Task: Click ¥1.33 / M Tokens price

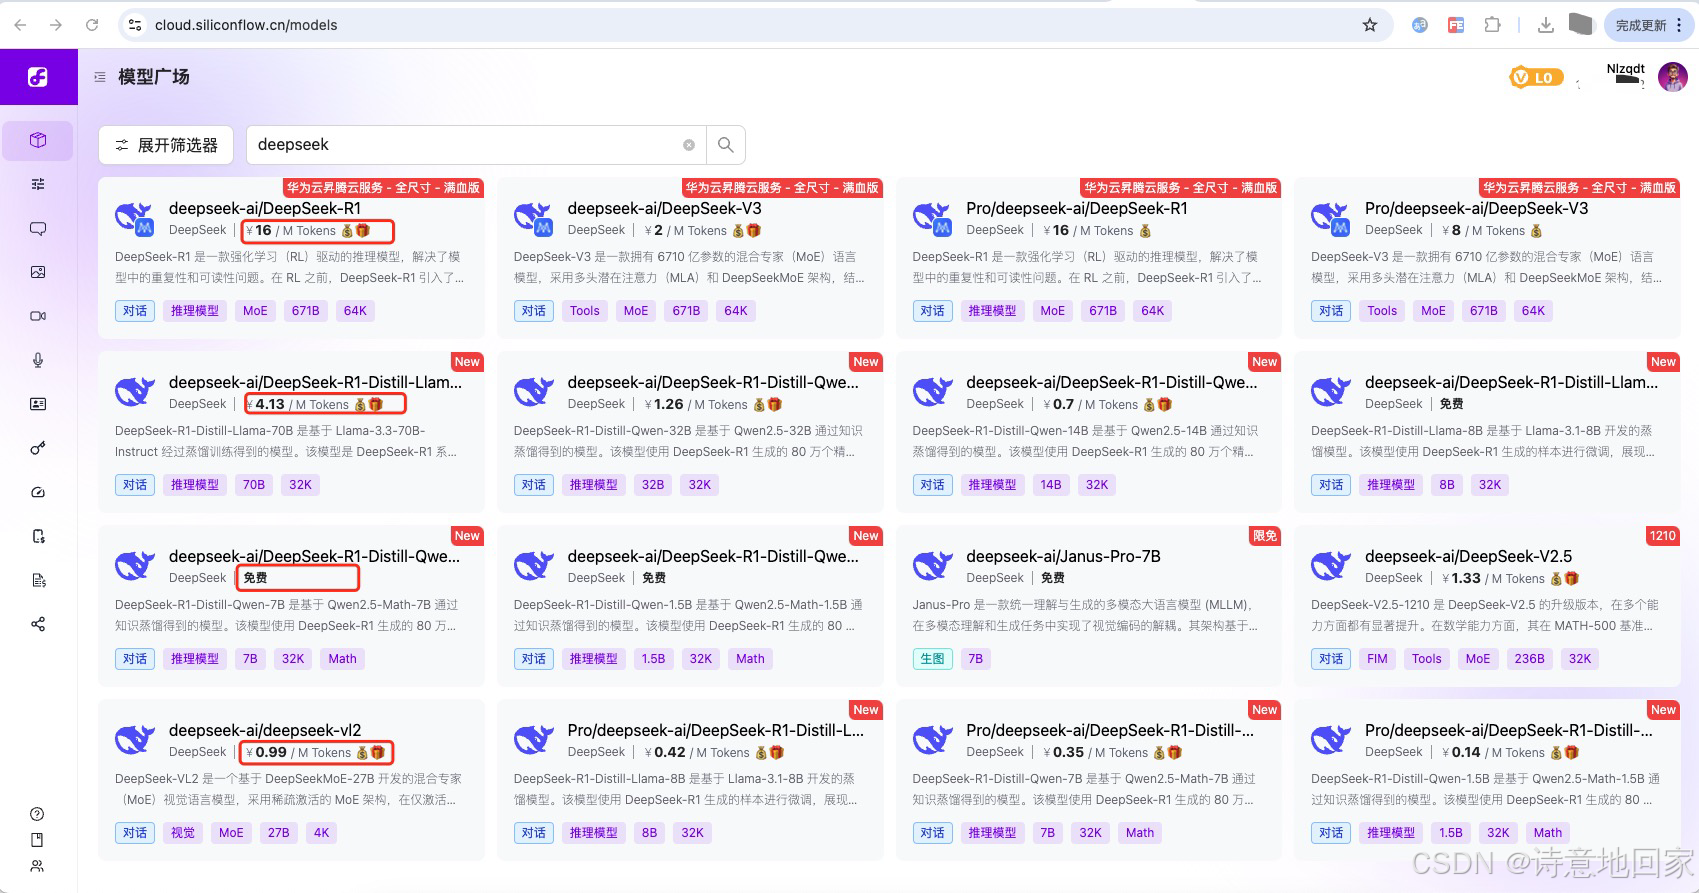Action: (1493, 578)
